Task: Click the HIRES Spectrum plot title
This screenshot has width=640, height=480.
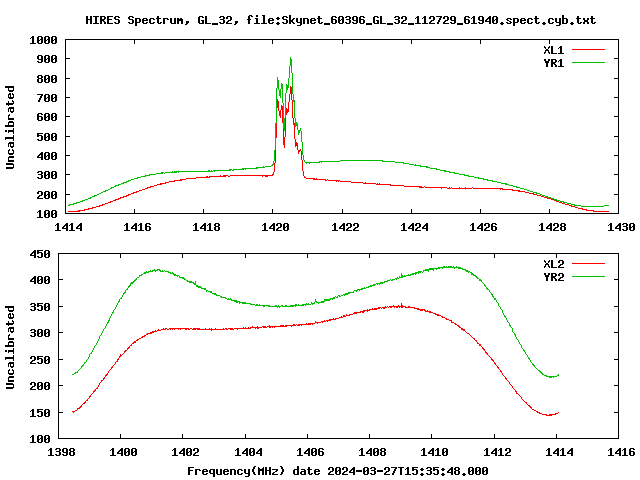Action: pos(340,20)
